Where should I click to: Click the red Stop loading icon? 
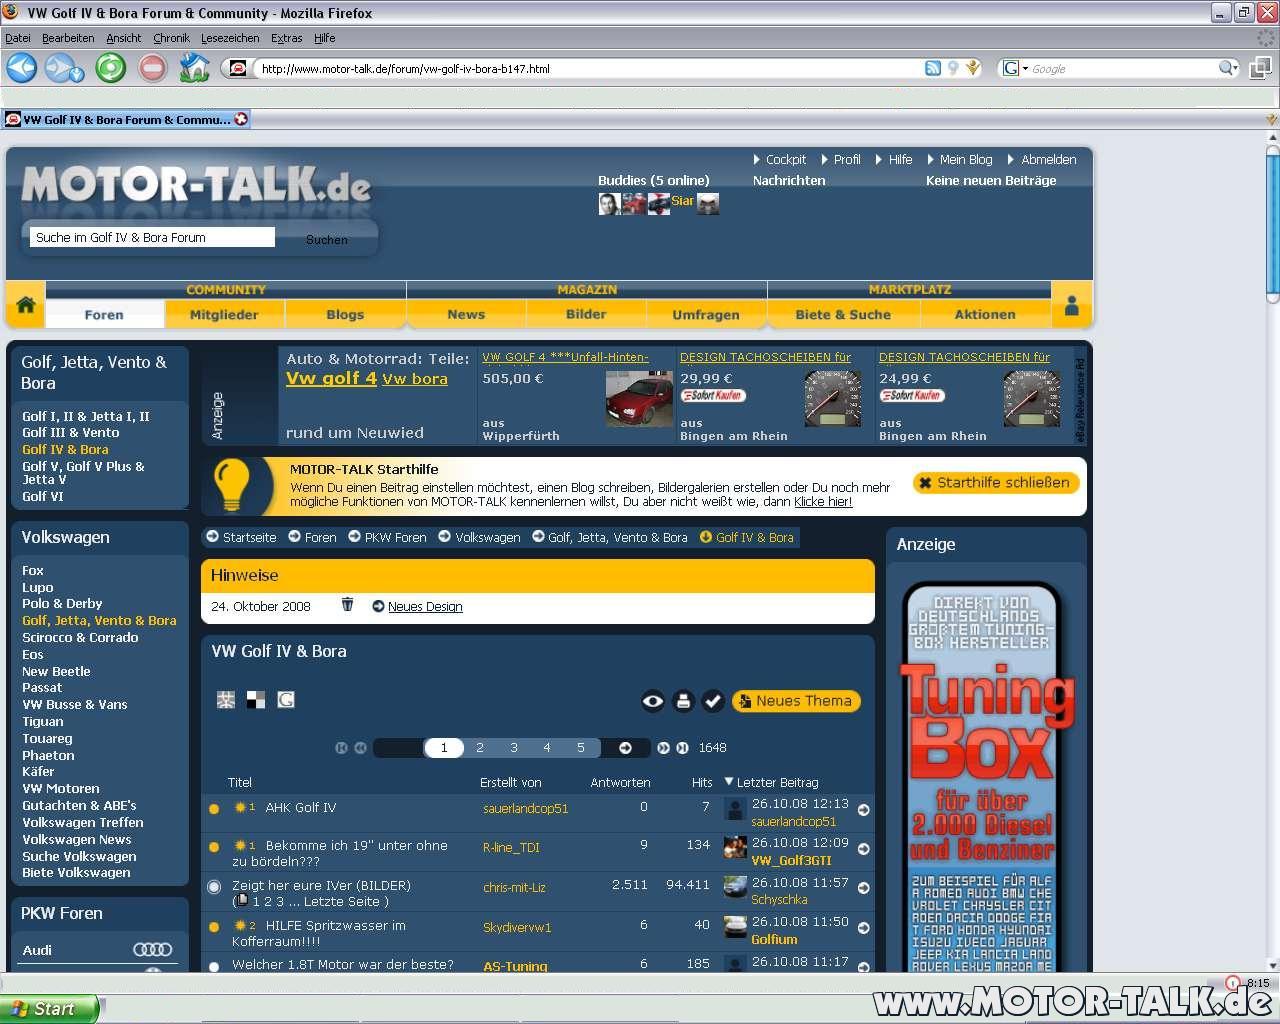coord(152,68)
